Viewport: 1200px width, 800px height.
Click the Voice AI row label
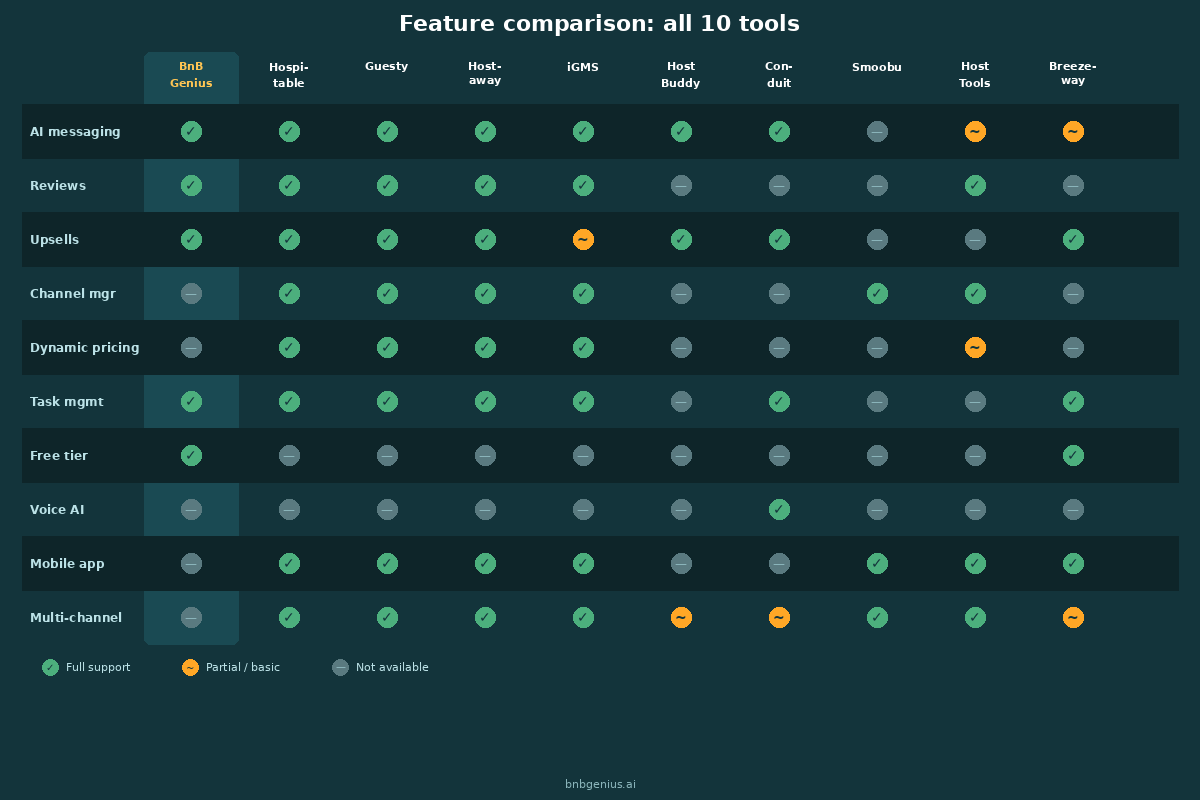[57, 509]
